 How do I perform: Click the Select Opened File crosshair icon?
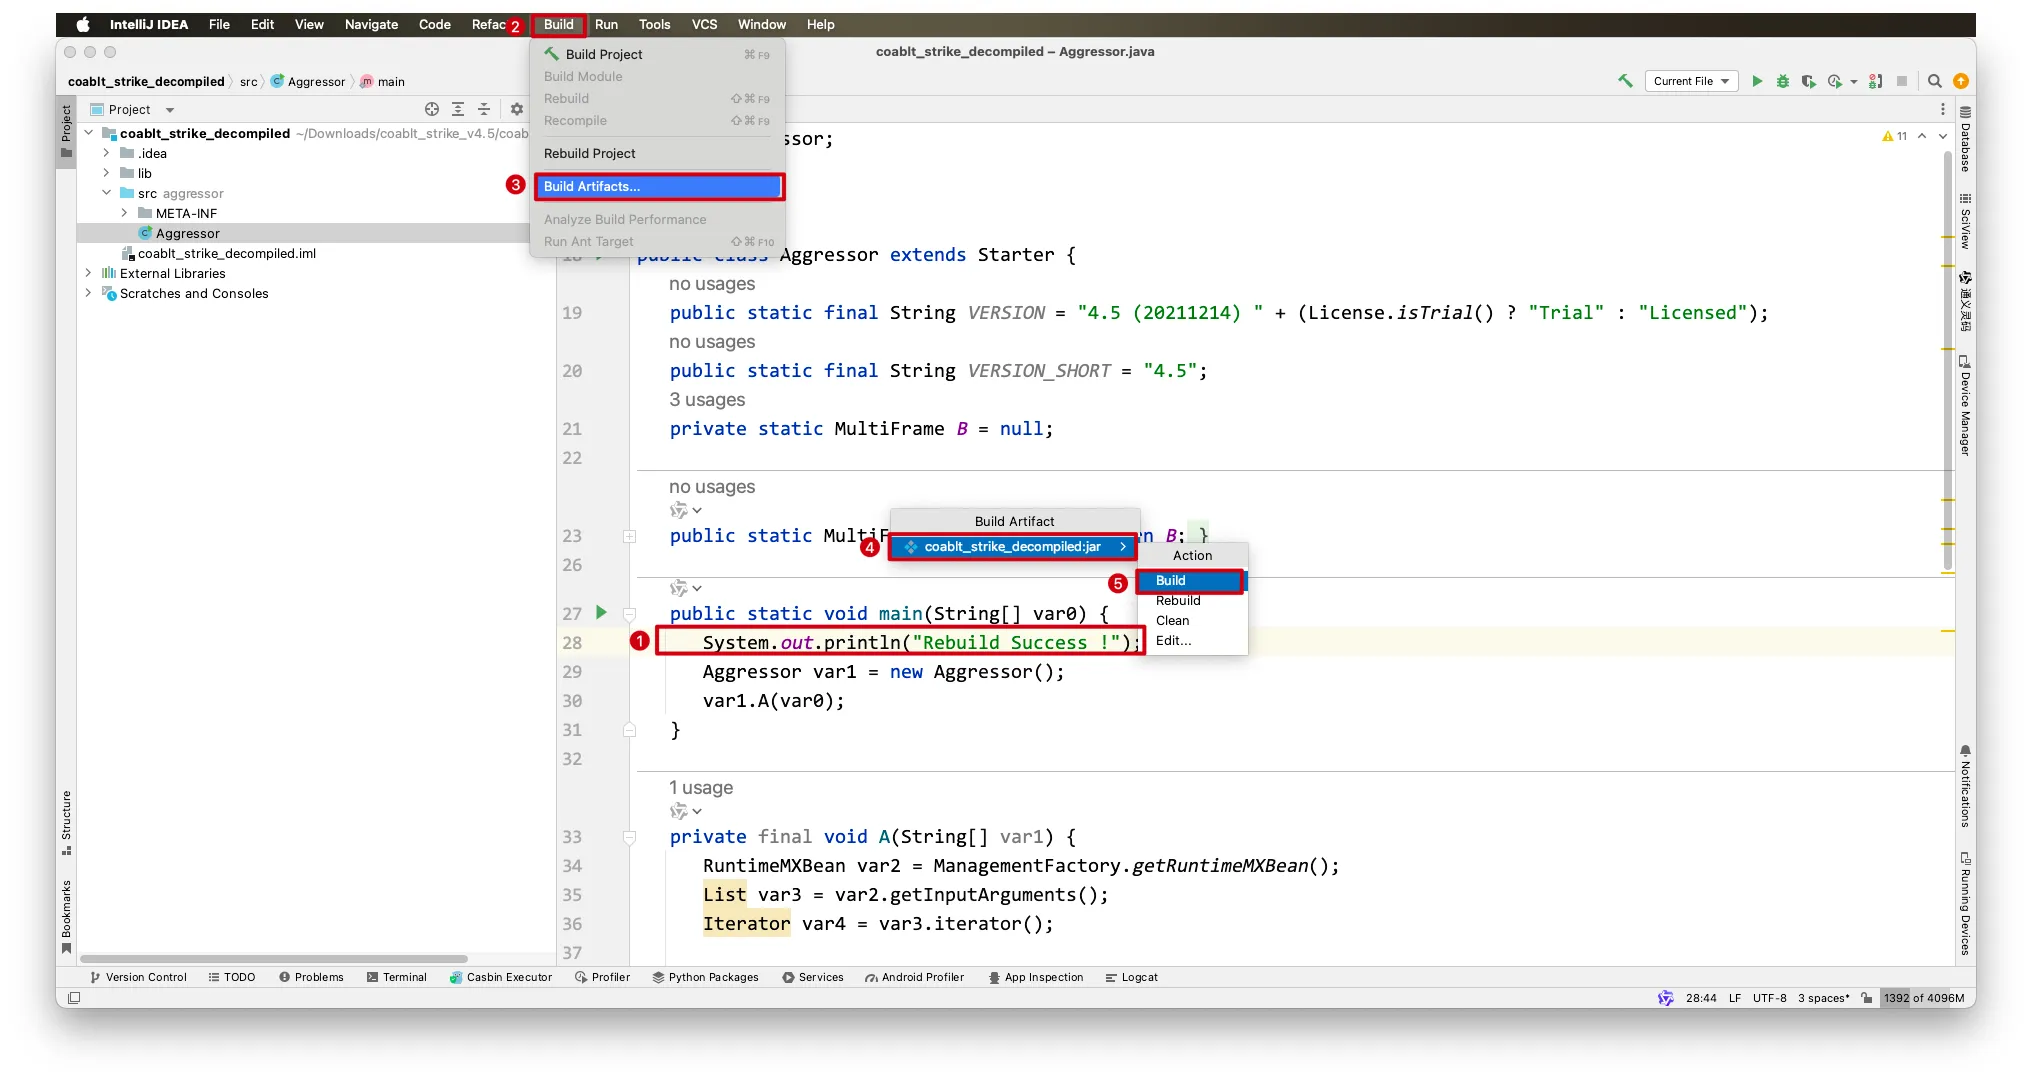[432, 109]
